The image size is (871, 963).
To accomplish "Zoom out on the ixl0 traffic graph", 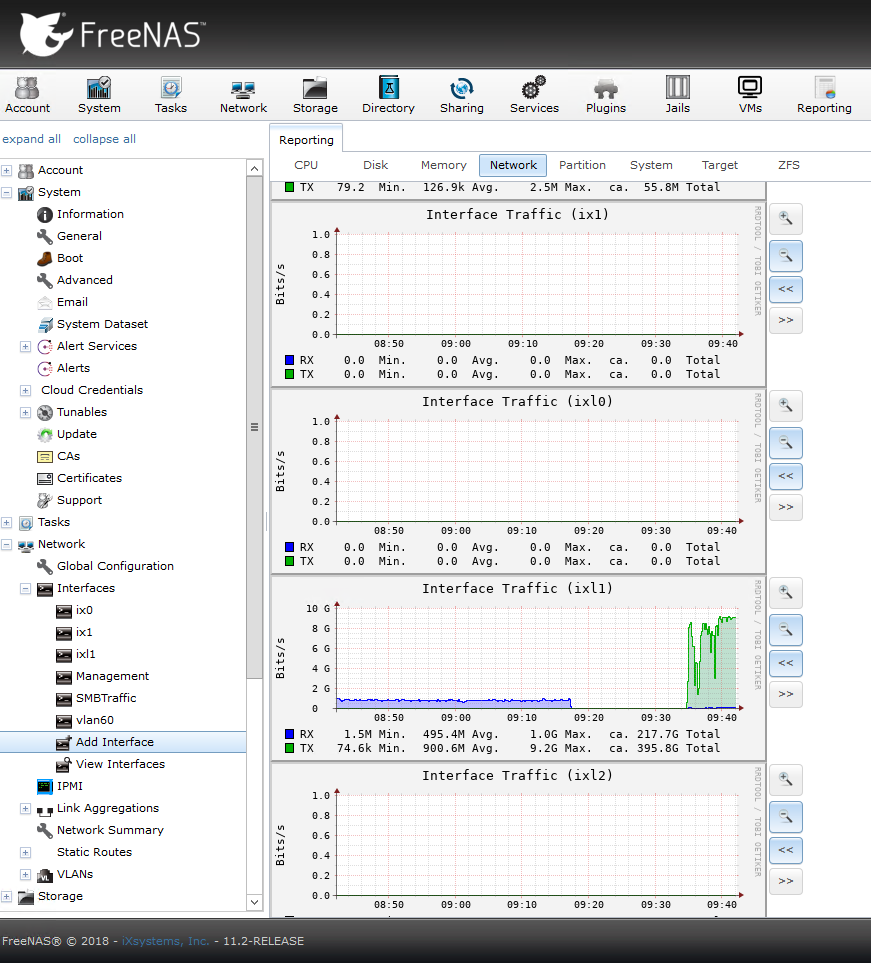I will click(786, 442).
